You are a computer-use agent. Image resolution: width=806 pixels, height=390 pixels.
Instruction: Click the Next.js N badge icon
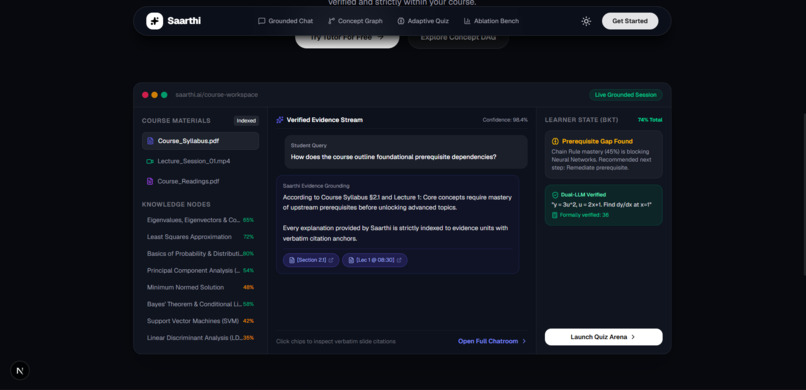click(x=20, y=370)
